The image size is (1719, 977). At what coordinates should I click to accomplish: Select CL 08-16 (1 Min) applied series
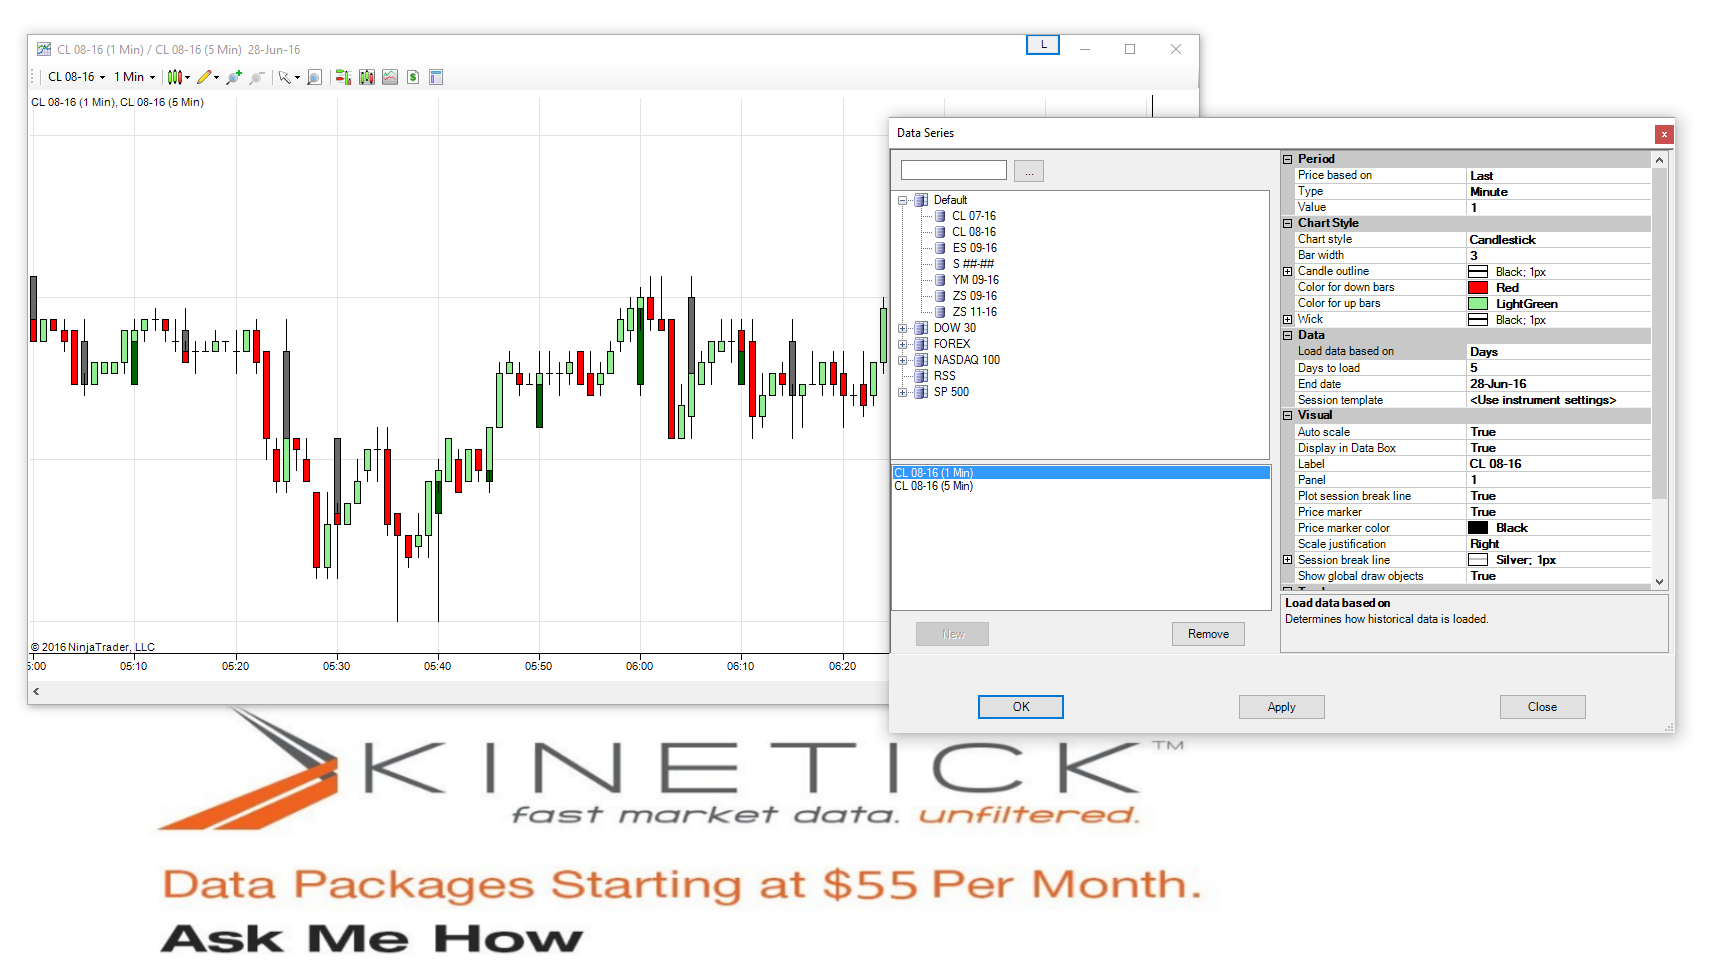click(x=1081, y=473)
